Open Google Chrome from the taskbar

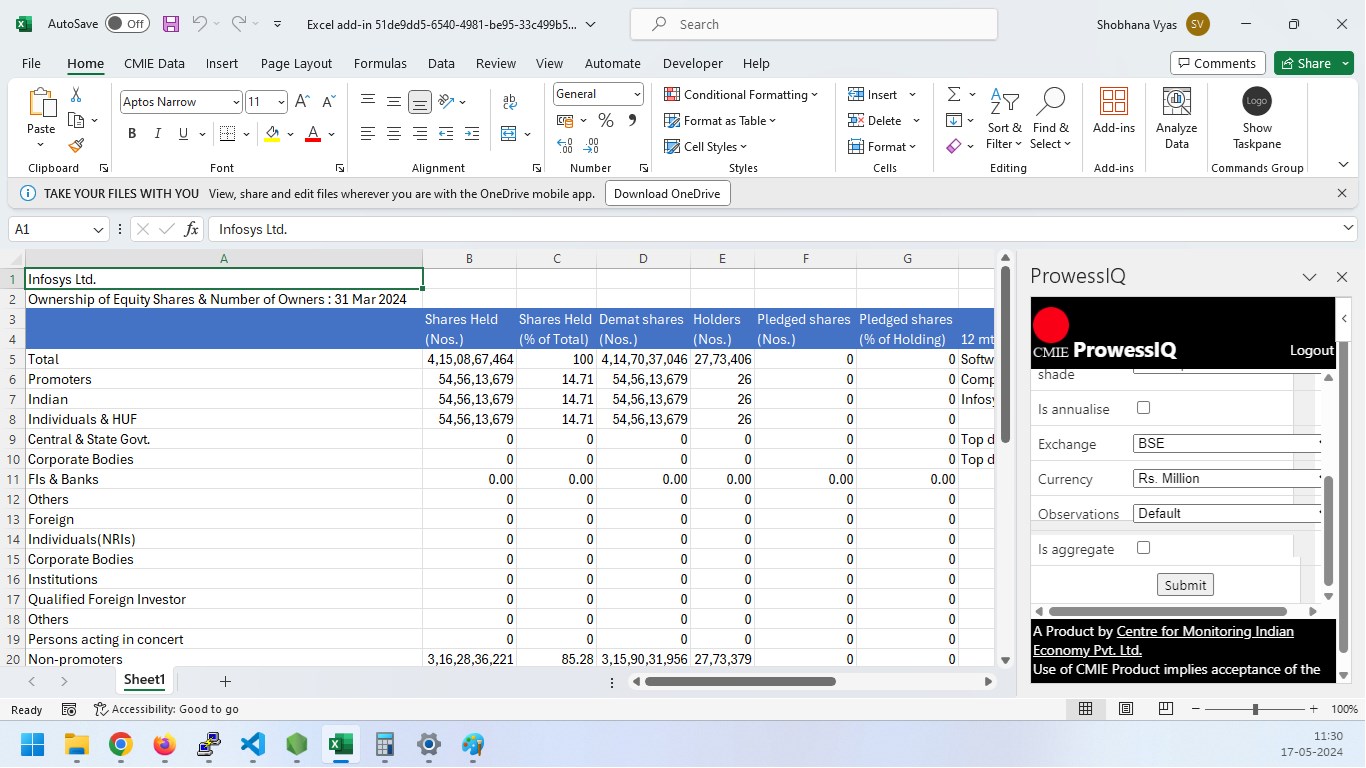[x=121, y=744]
